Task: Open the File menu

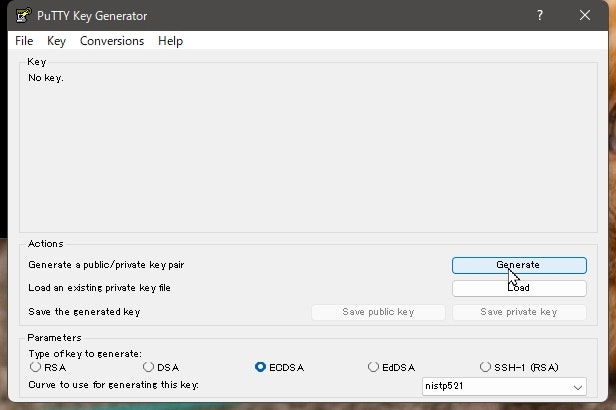Action: pos(24,41)
